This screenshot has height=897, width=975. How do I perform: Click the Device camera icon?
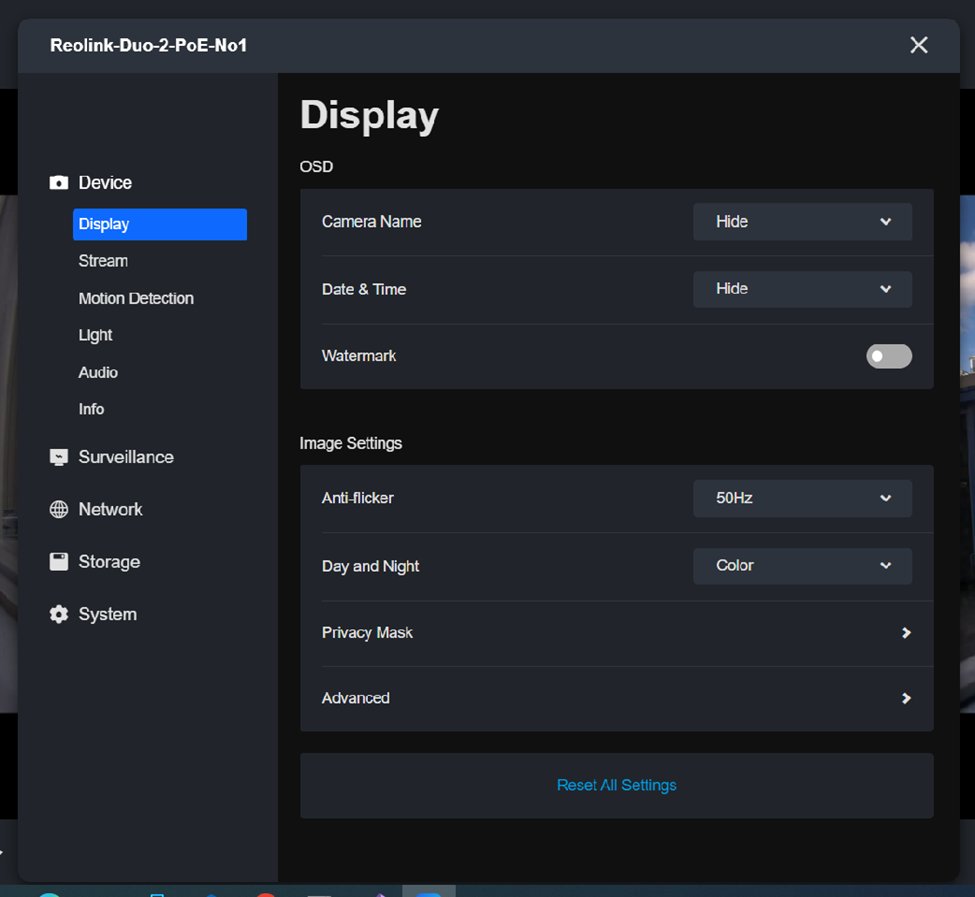coord(58,182)
